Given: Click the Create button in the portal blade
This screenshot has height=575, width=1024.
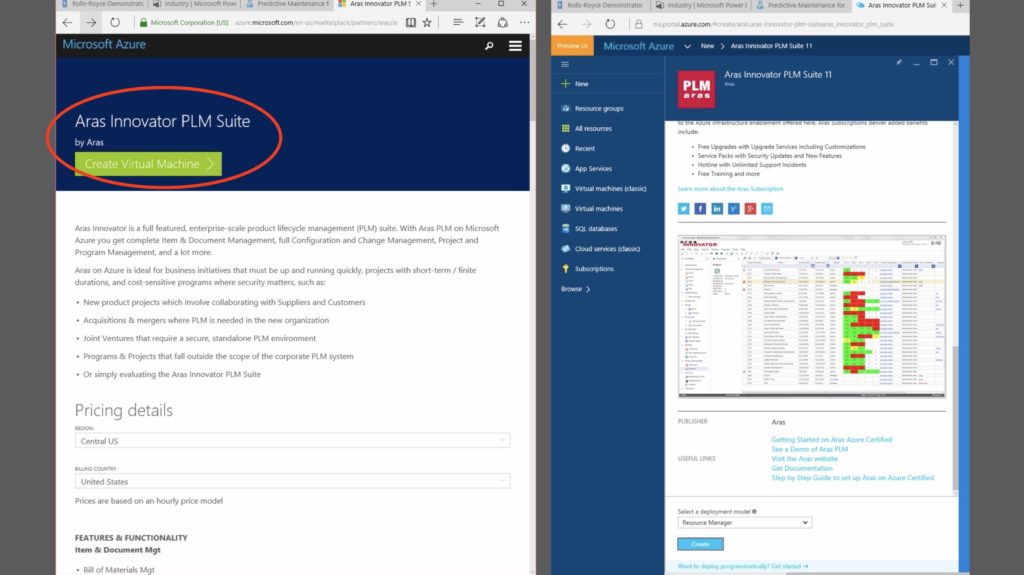Looking at the screenshot, I should click(700, 544).
